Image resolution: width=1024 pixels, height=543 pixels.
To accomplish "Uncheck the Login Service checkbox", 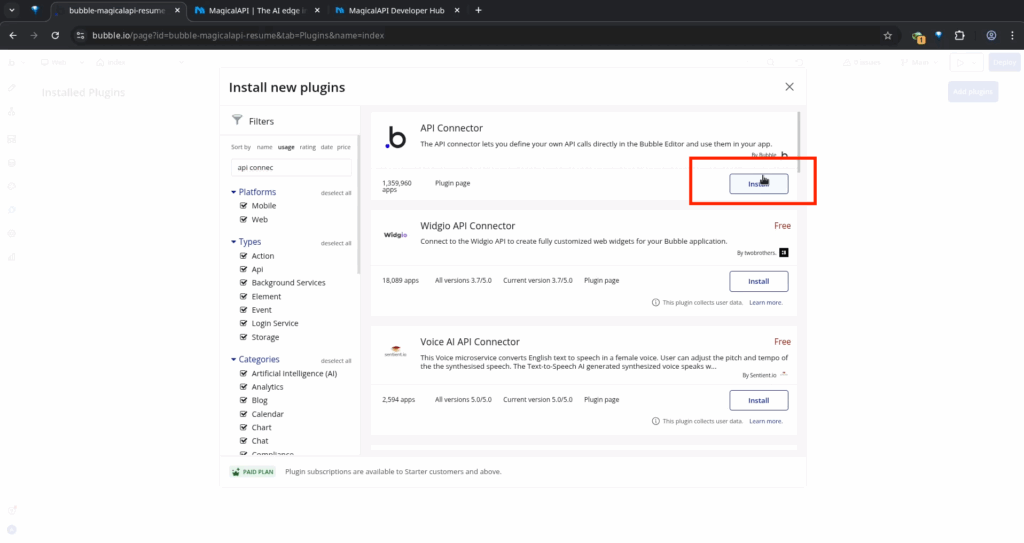I will tap(244, 323).
